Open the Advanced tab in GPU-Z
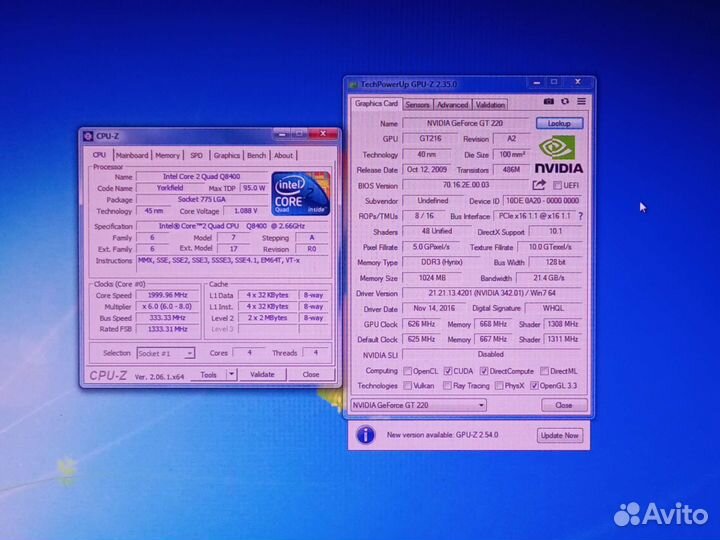Screen dimensions: 720x540 452,105
